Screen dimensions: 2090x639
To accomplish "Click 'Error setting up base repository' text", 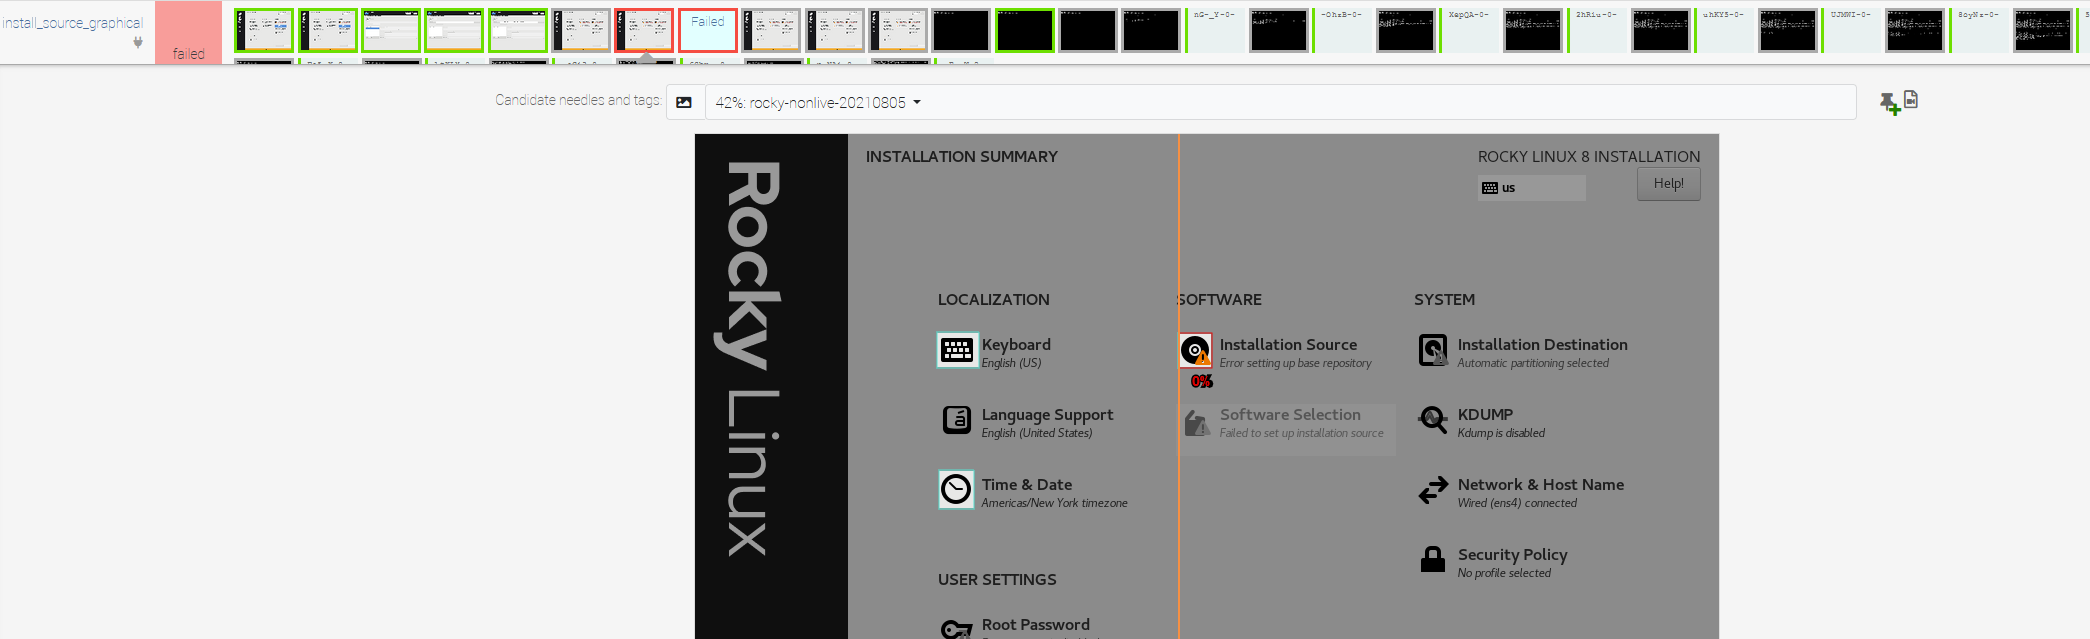I will tap(1295, 363).
